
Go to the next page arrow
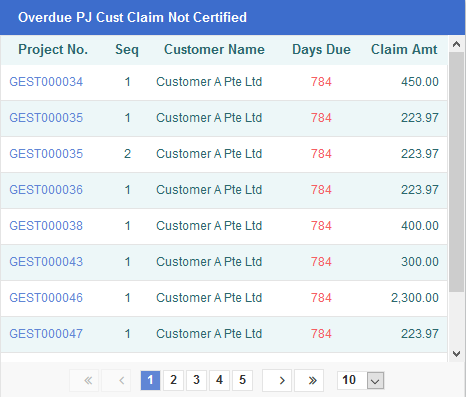(x=277, y=380)
